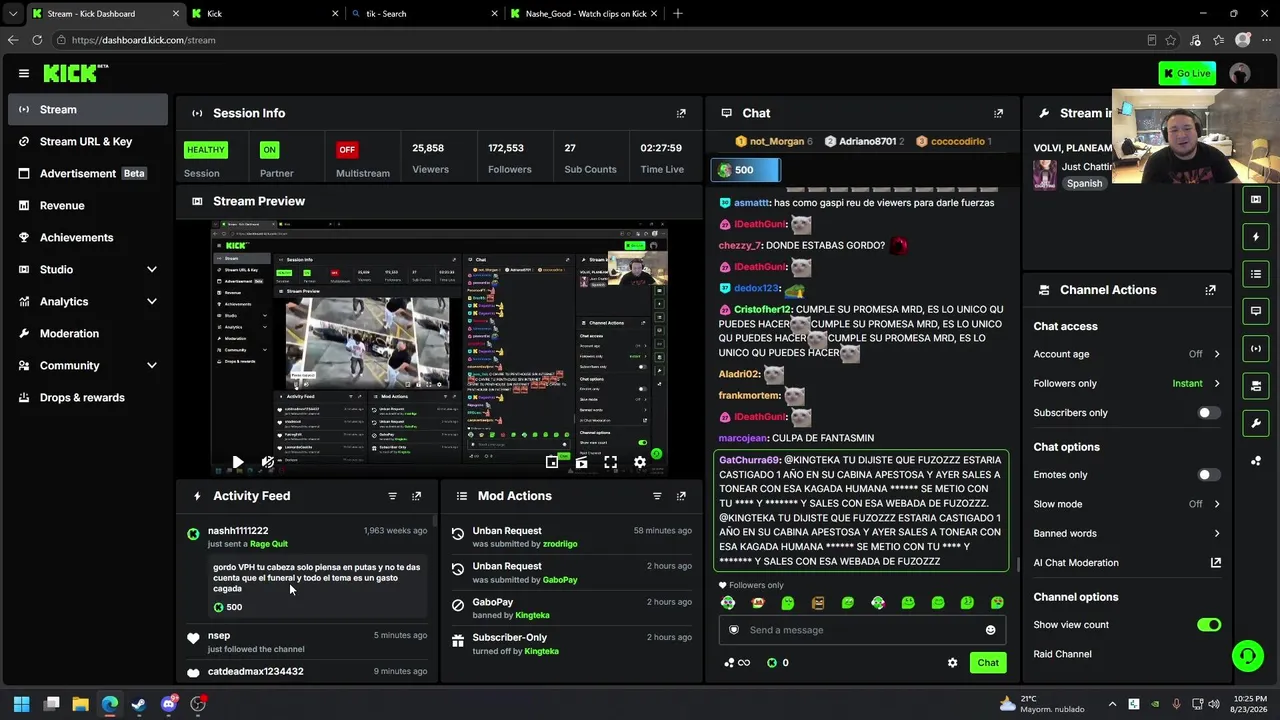Open Slow mode options
The height and width of the screenshot is (720, 1280).
1127,504
